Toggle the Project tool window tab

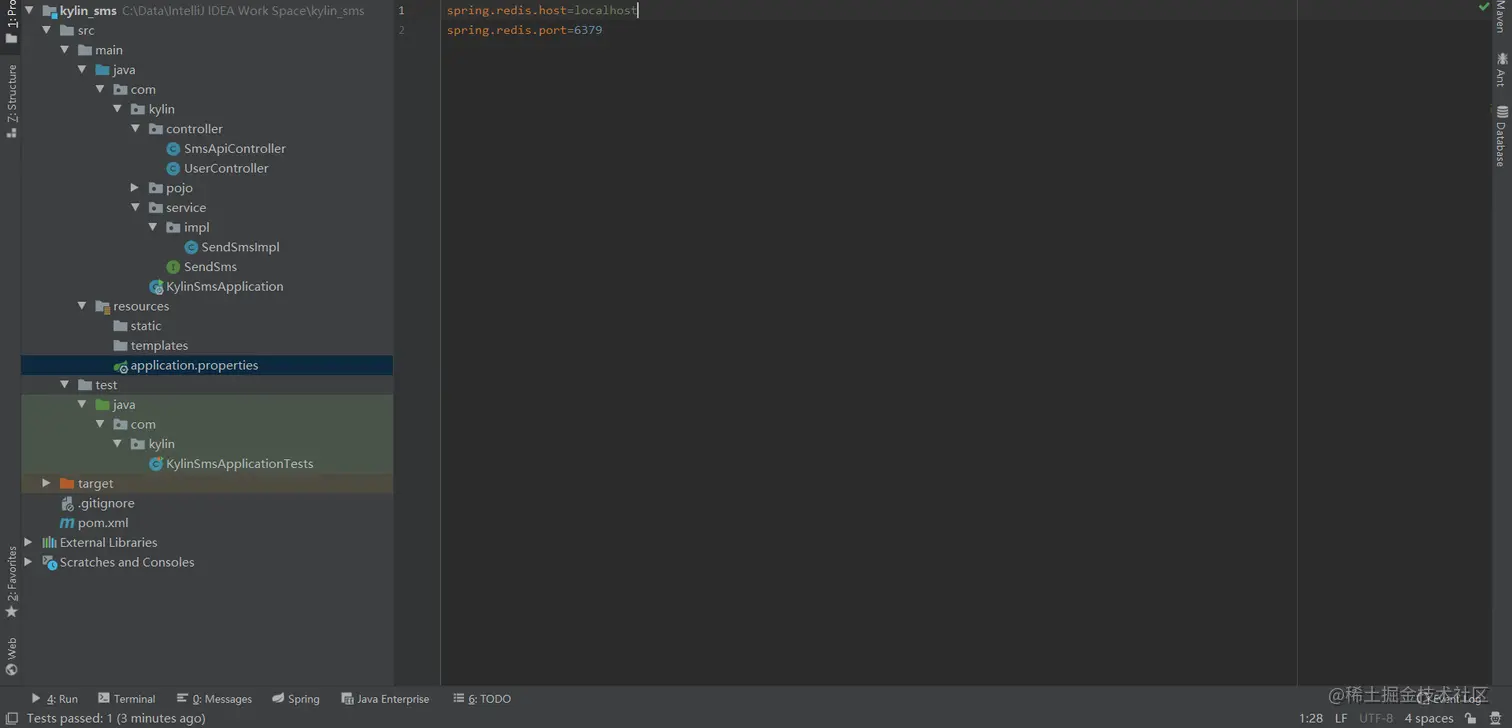[11, 22]
